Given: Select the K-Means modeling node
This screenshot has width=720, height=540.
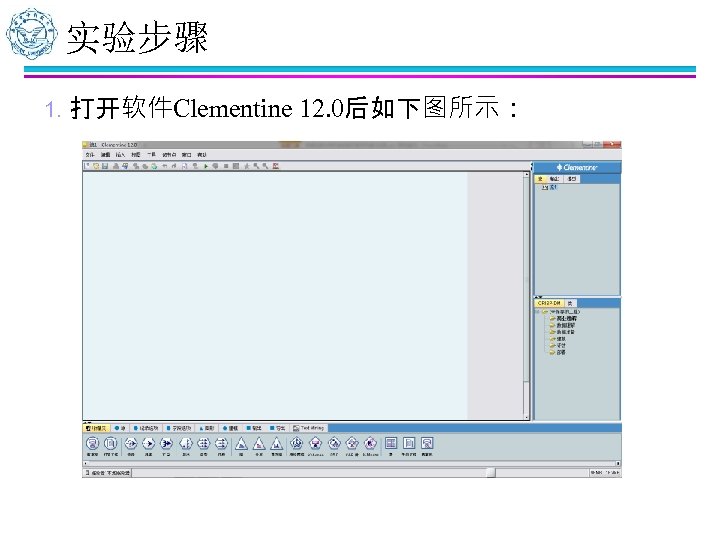Looking at the screenshot, I should [370, 444].
